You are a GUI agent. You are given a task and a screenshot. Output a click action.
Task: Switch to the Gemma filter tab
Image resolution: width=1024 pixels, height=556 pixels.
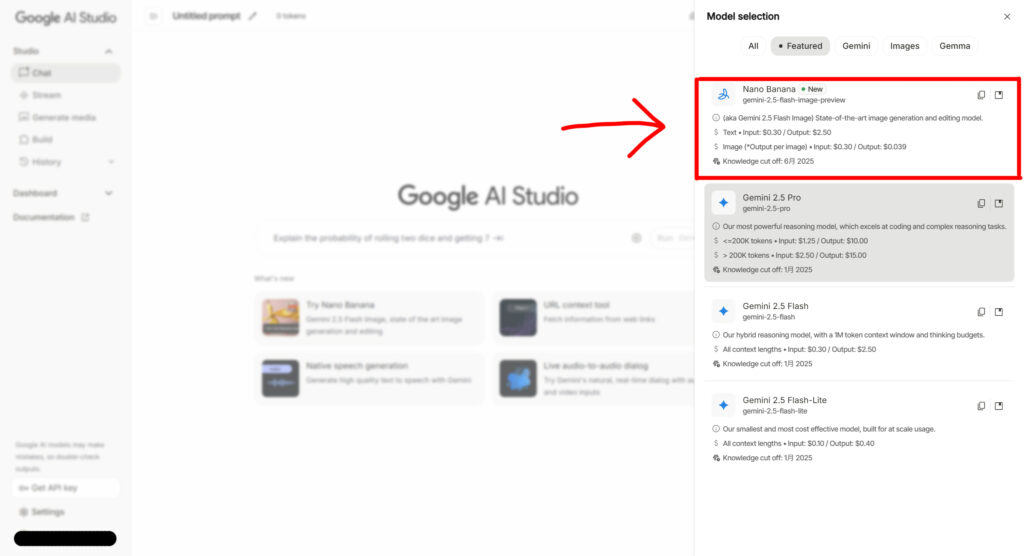(955, 46)
